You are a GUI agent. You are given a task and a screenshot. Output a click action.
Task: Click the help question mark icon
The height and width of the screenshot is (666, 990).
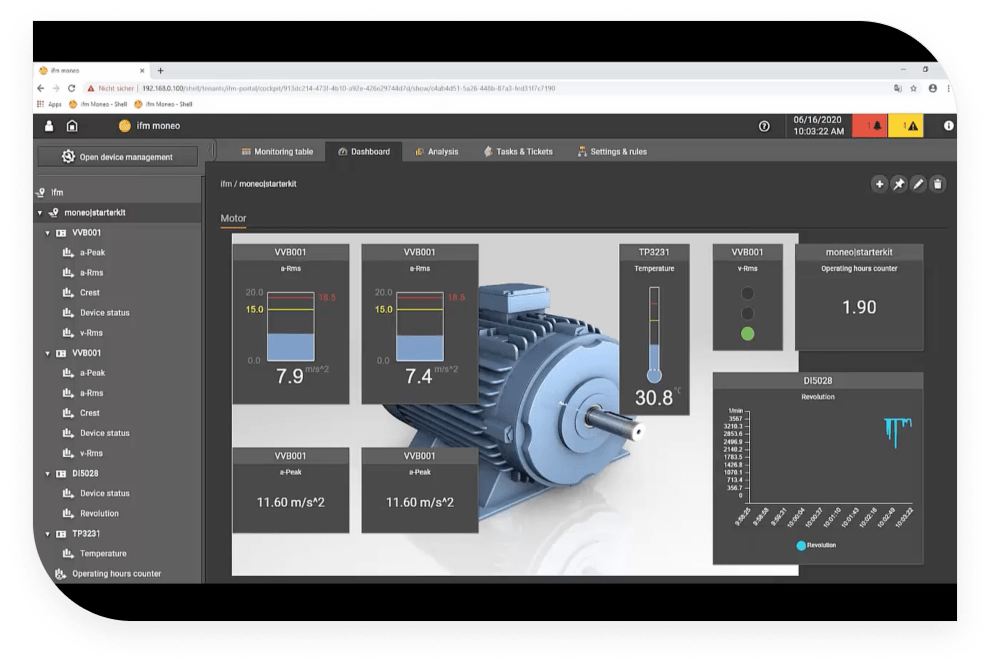(764, 126)
